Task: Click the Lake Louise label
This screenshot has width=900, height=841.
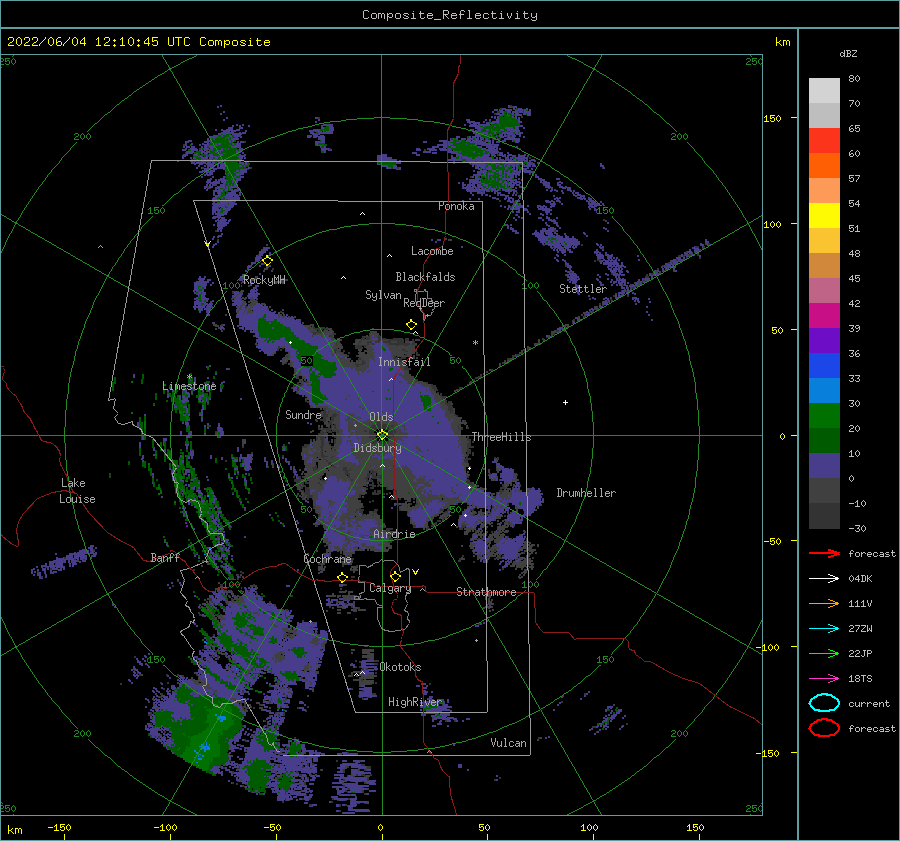Action: (77, 491)
